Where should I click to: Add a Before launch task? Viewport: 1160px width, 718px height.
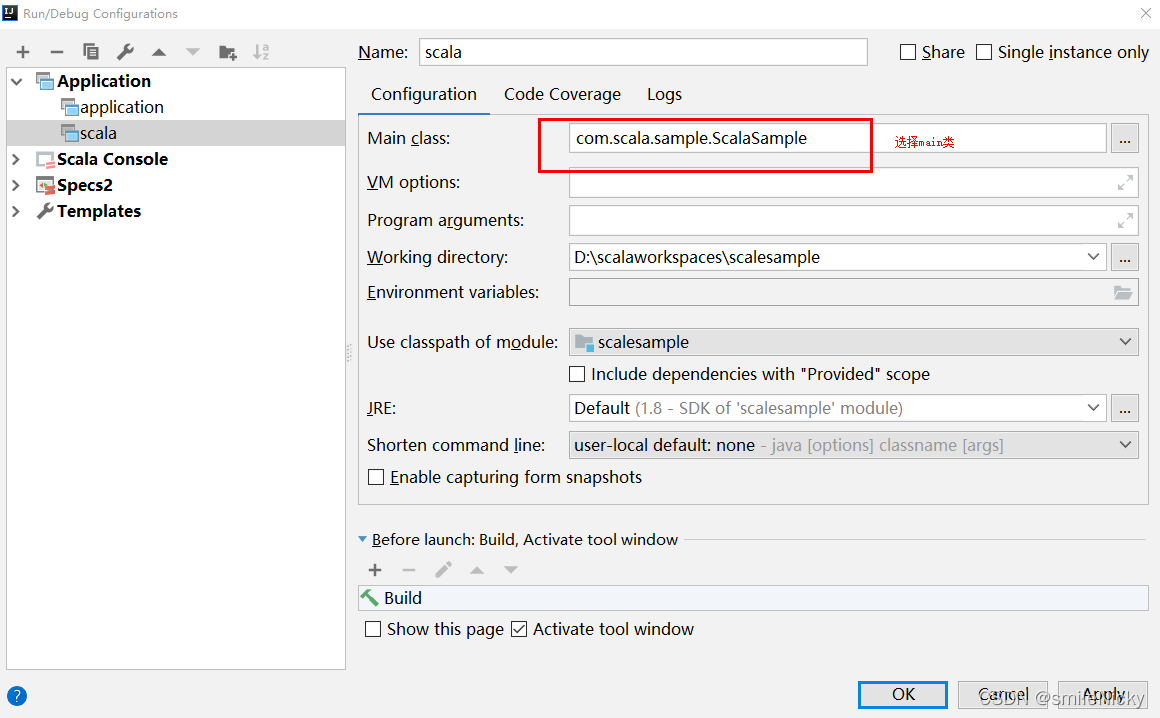(375, 570)
